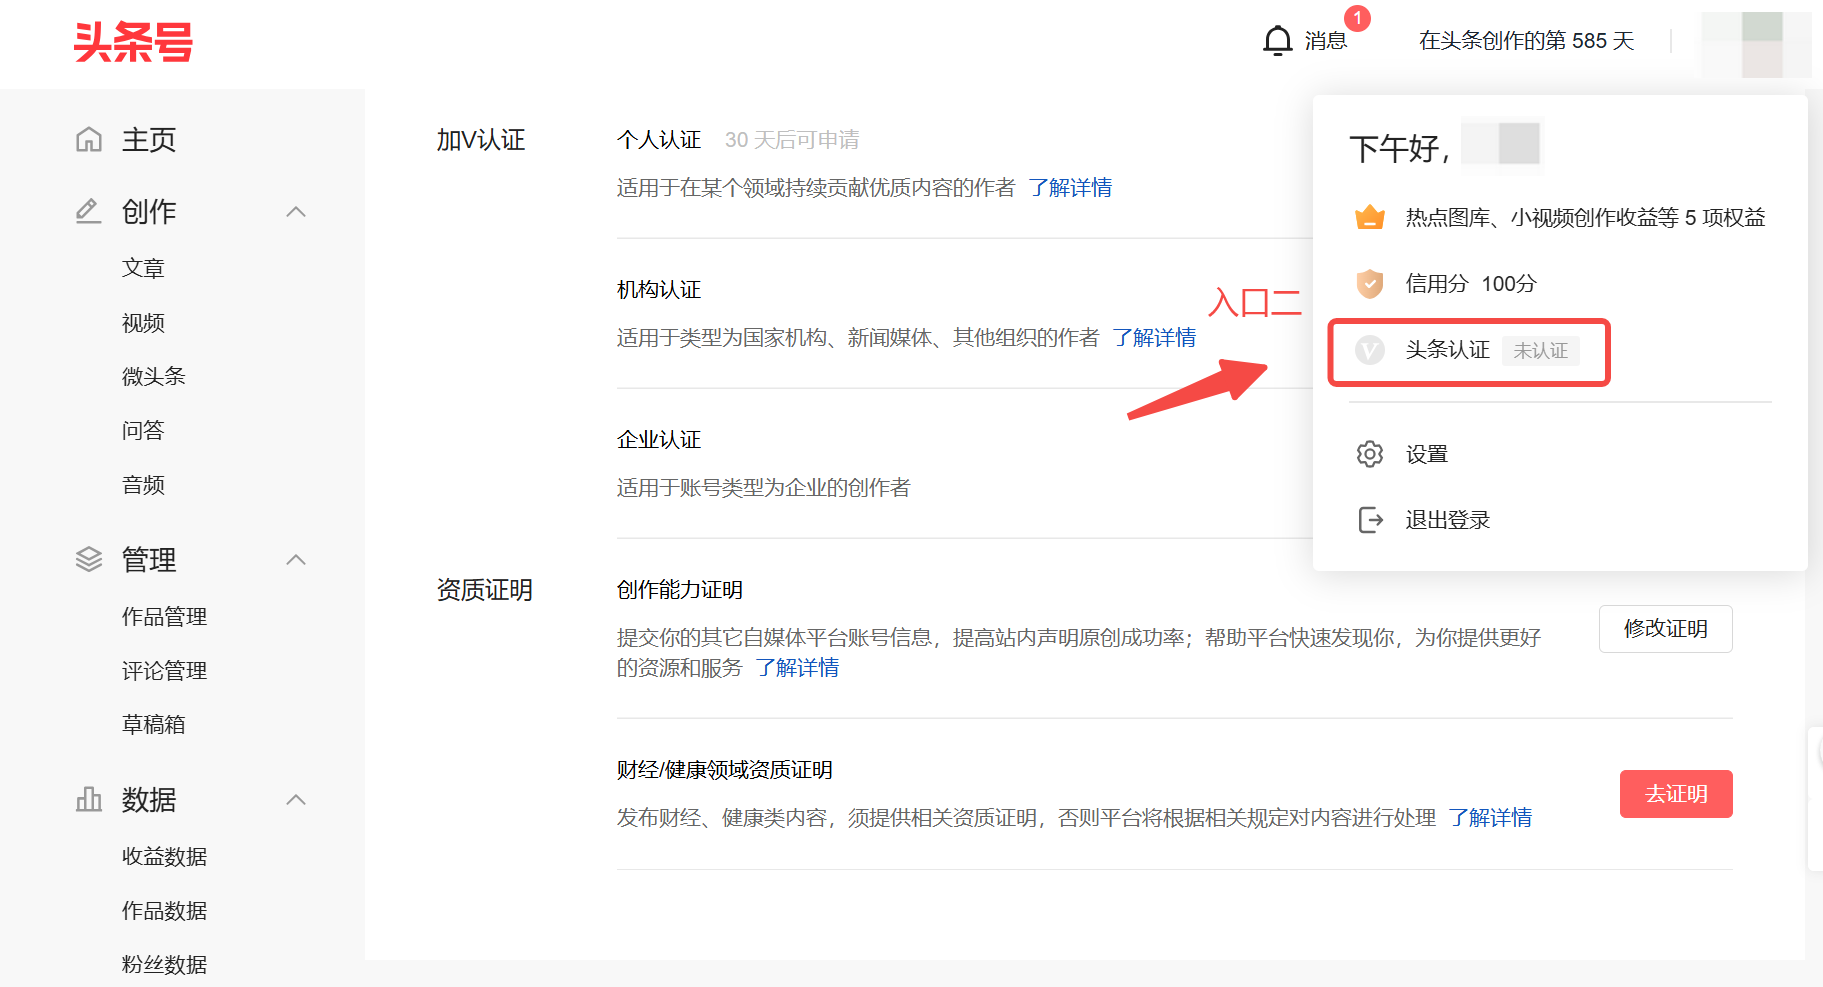Click the layers icon beside 管理
The width and height of the screenshot is (1823, 987).
pyautogui.click(x=89, y=559)
